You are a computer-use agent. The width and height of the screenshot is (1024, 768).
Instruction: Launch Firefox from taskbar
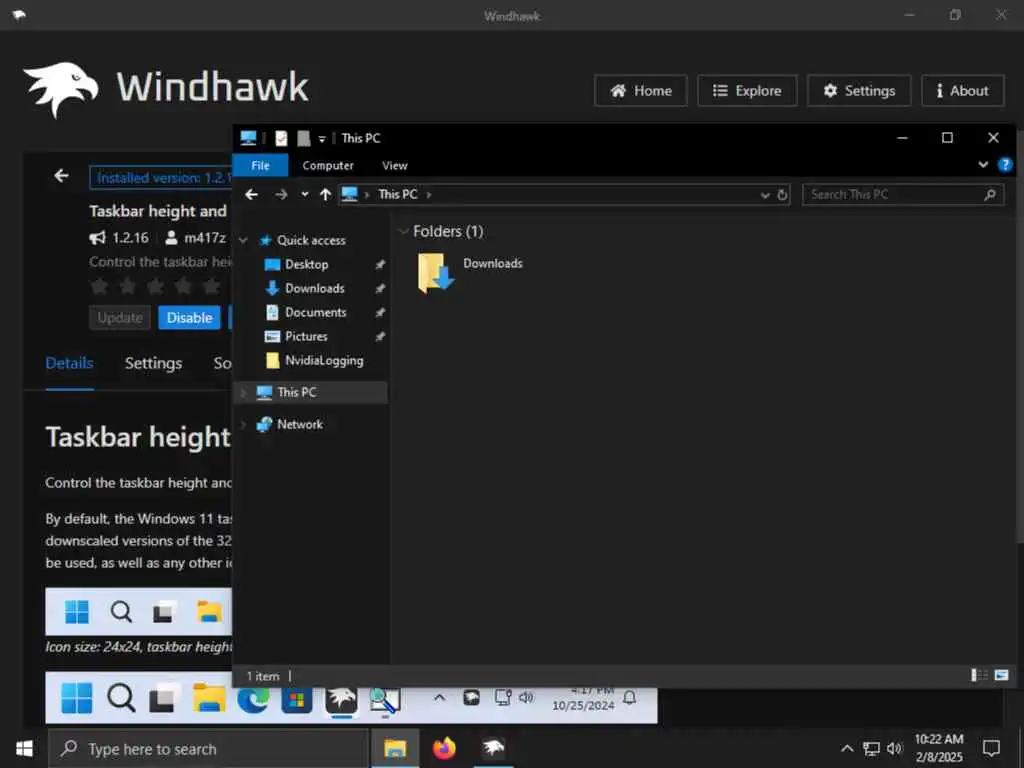444,748
